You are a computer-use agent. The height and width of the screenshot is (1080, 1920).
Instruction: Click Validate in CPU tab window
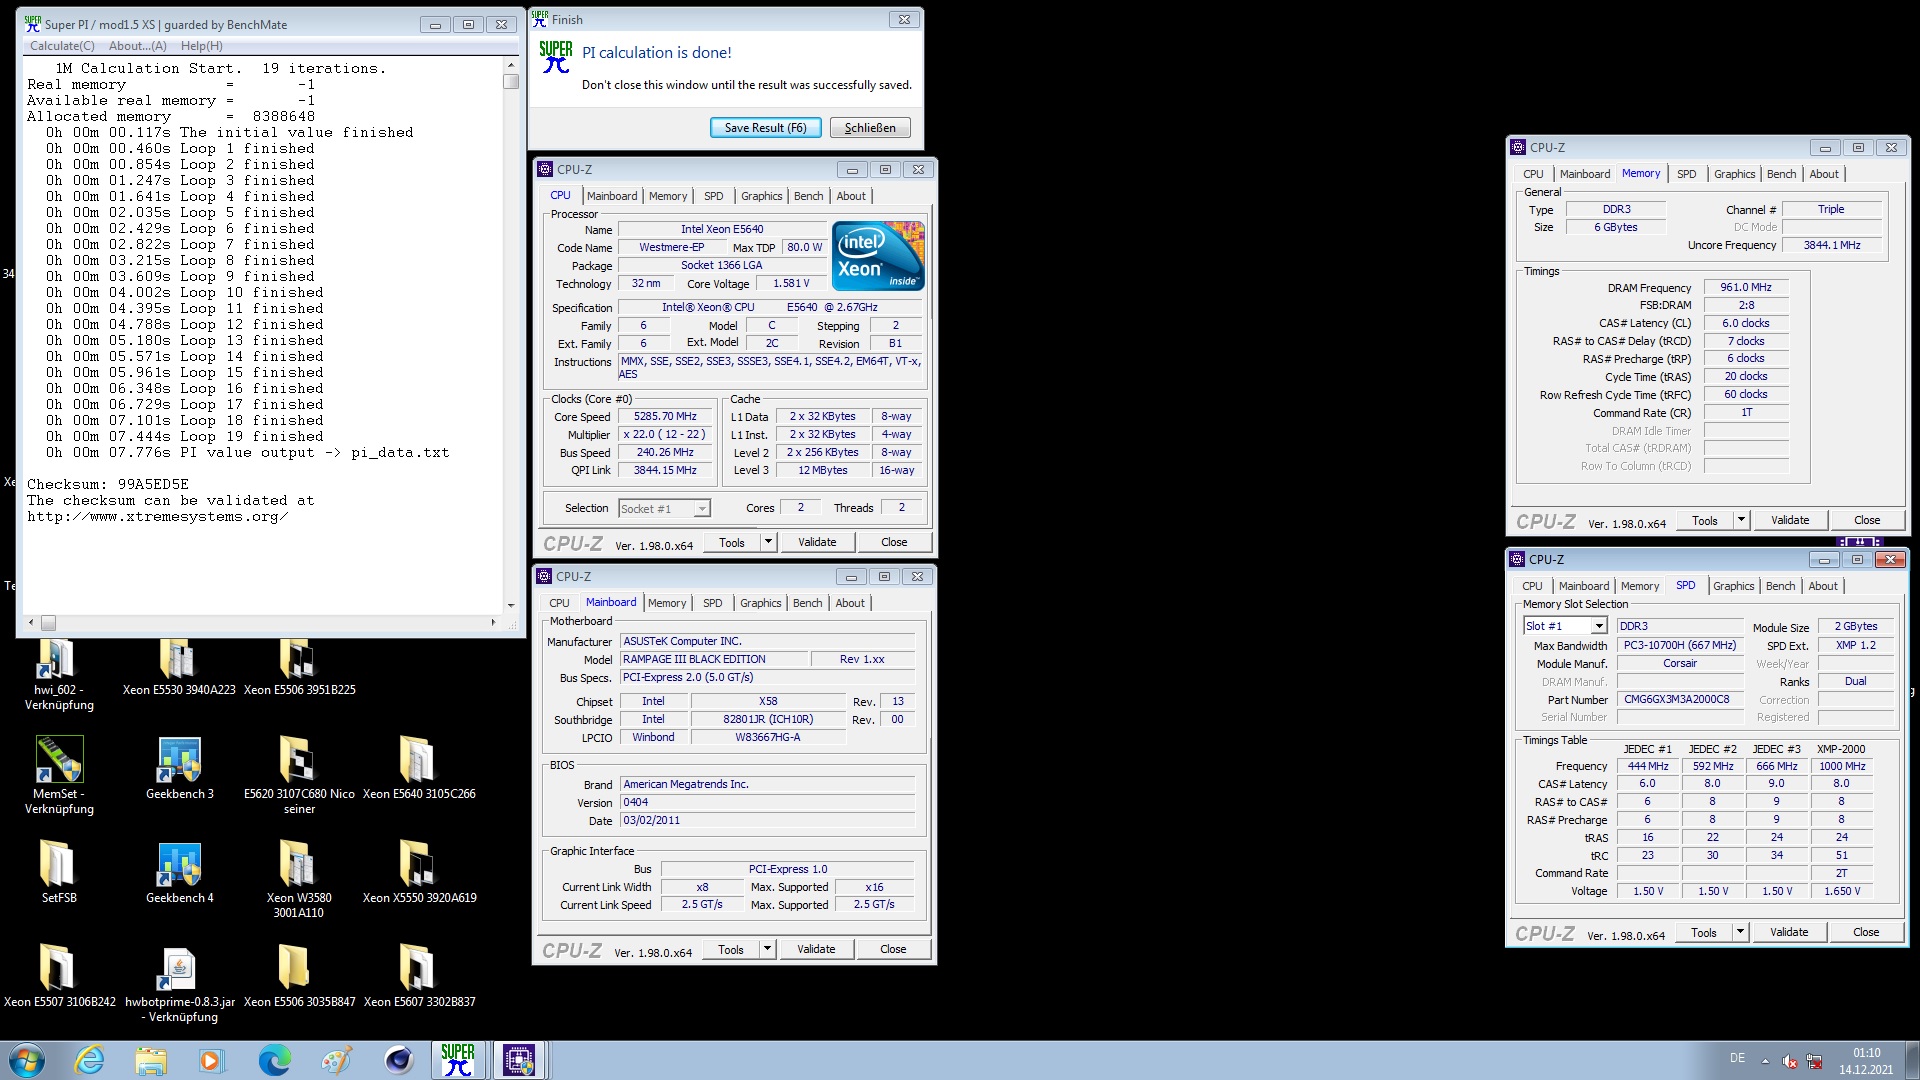817,542
